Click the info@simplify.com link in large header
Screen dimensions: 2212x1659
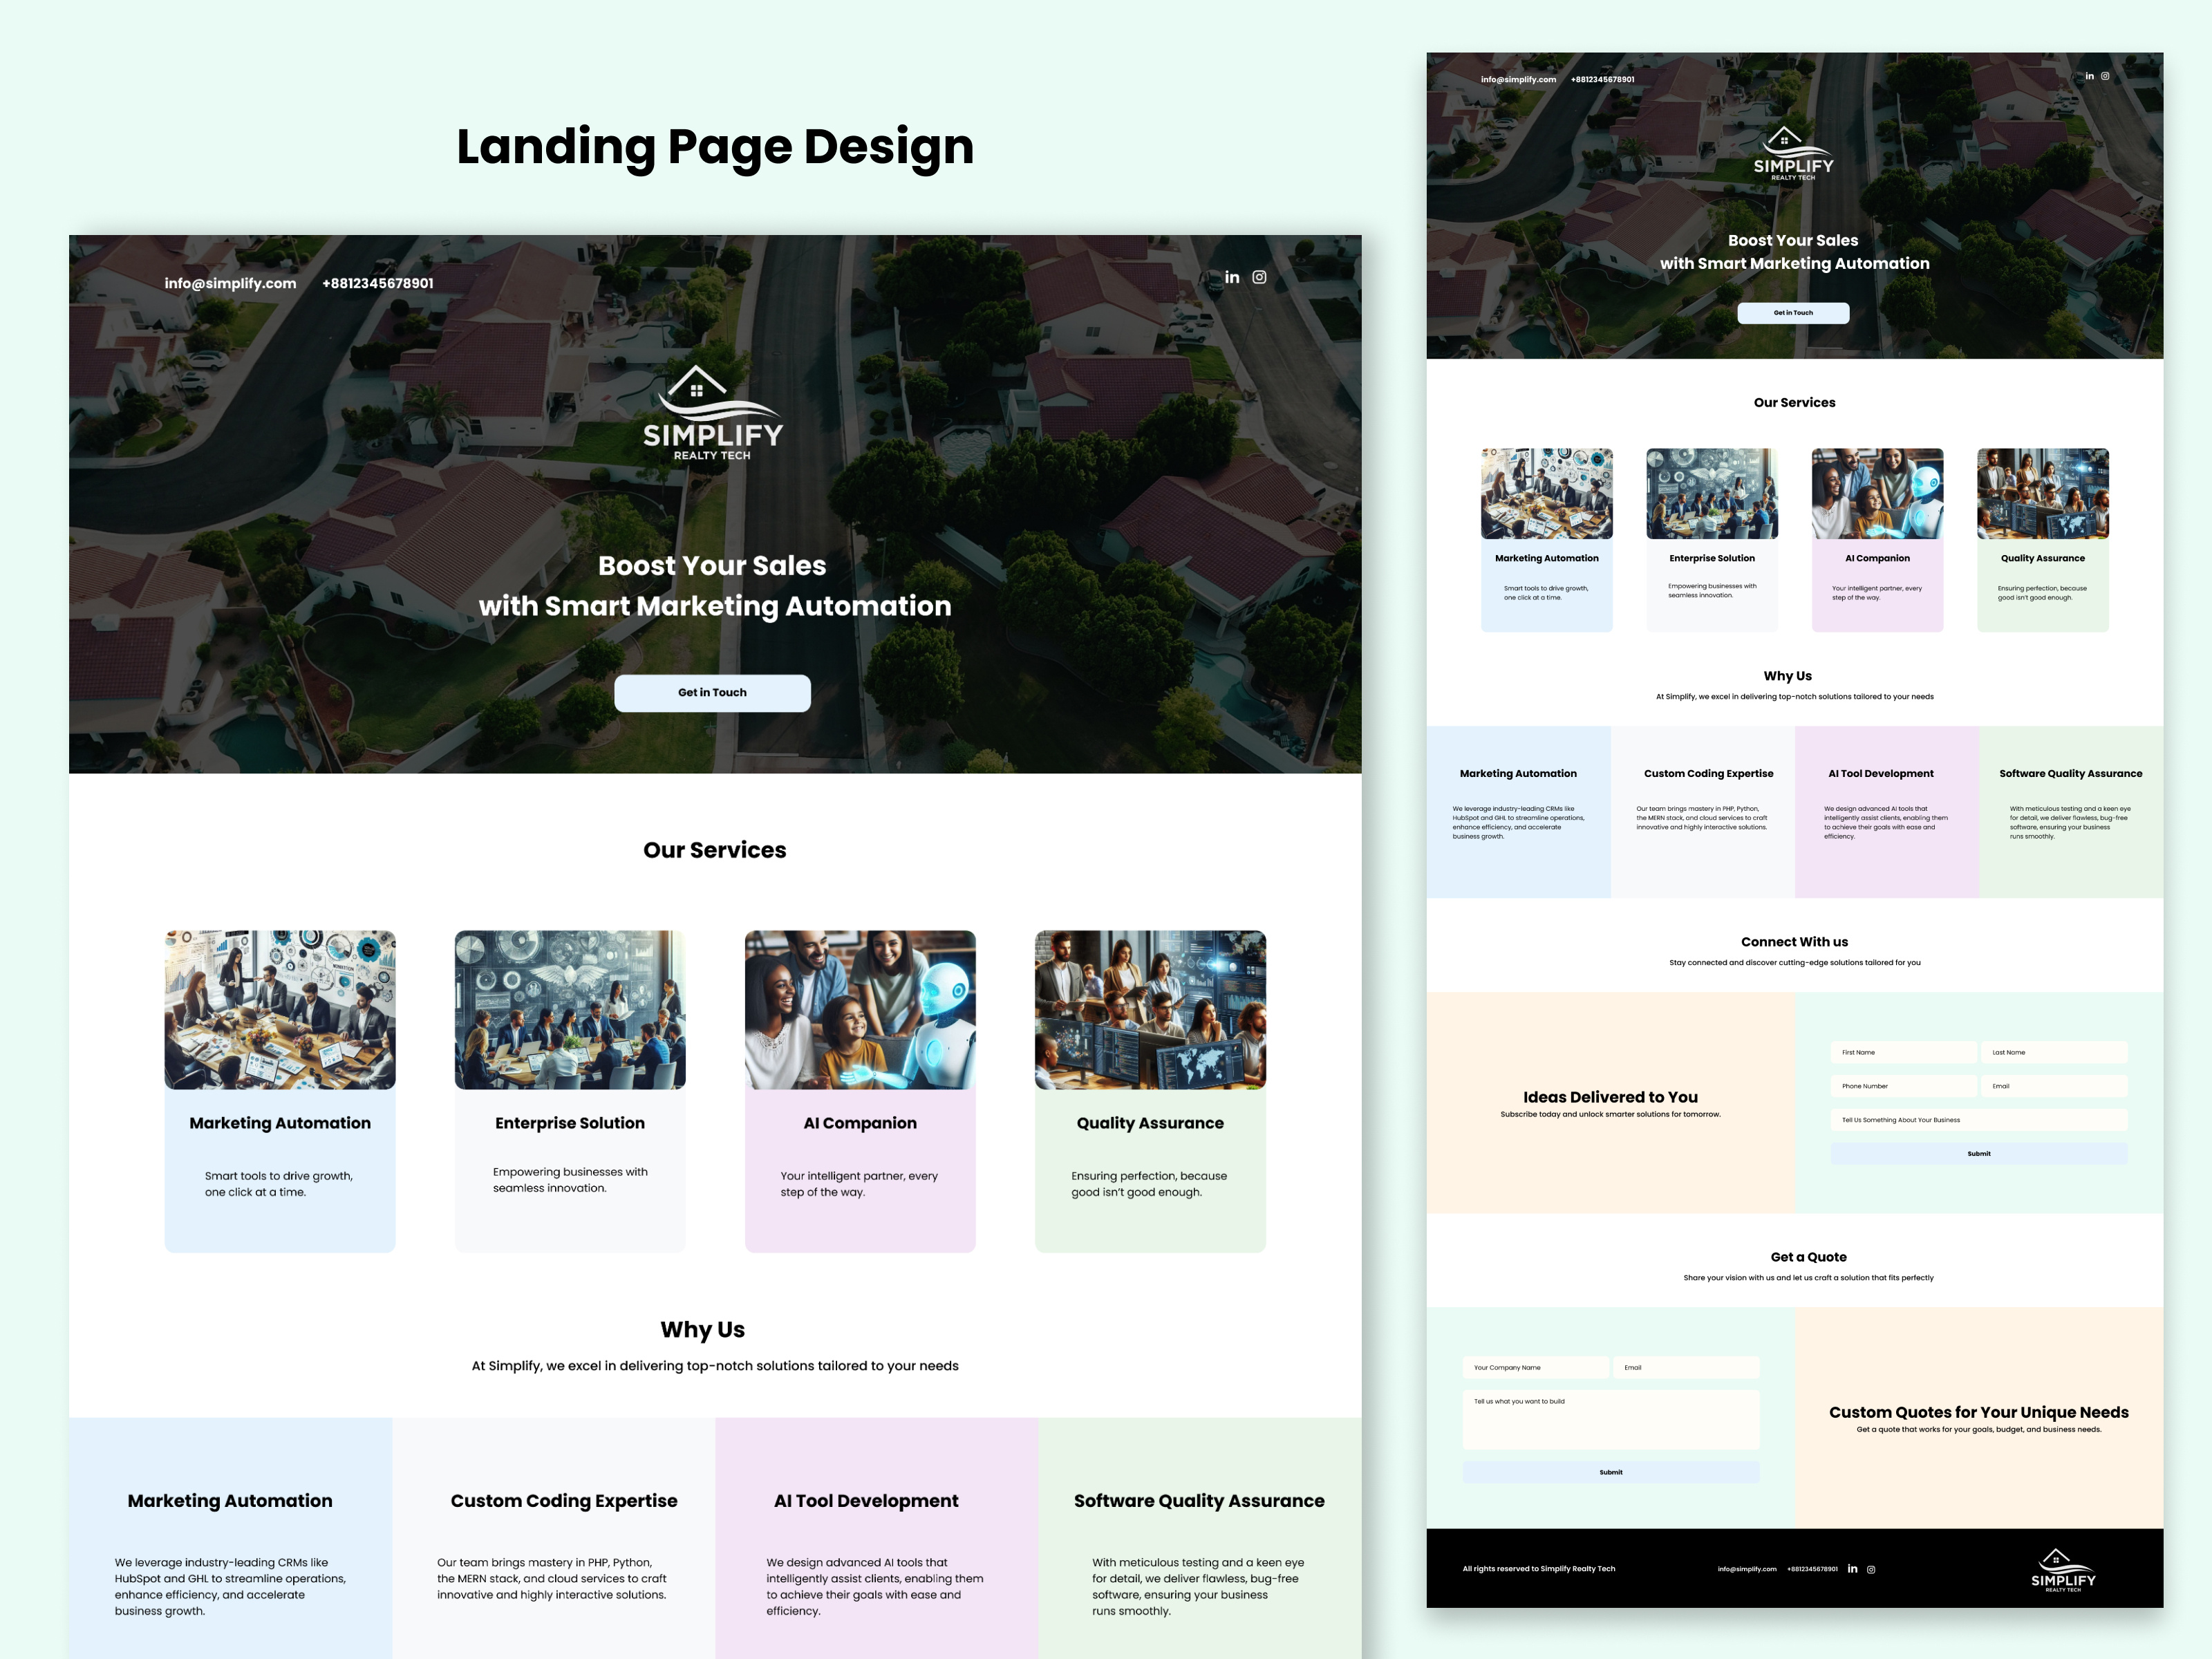pos(230,283)
